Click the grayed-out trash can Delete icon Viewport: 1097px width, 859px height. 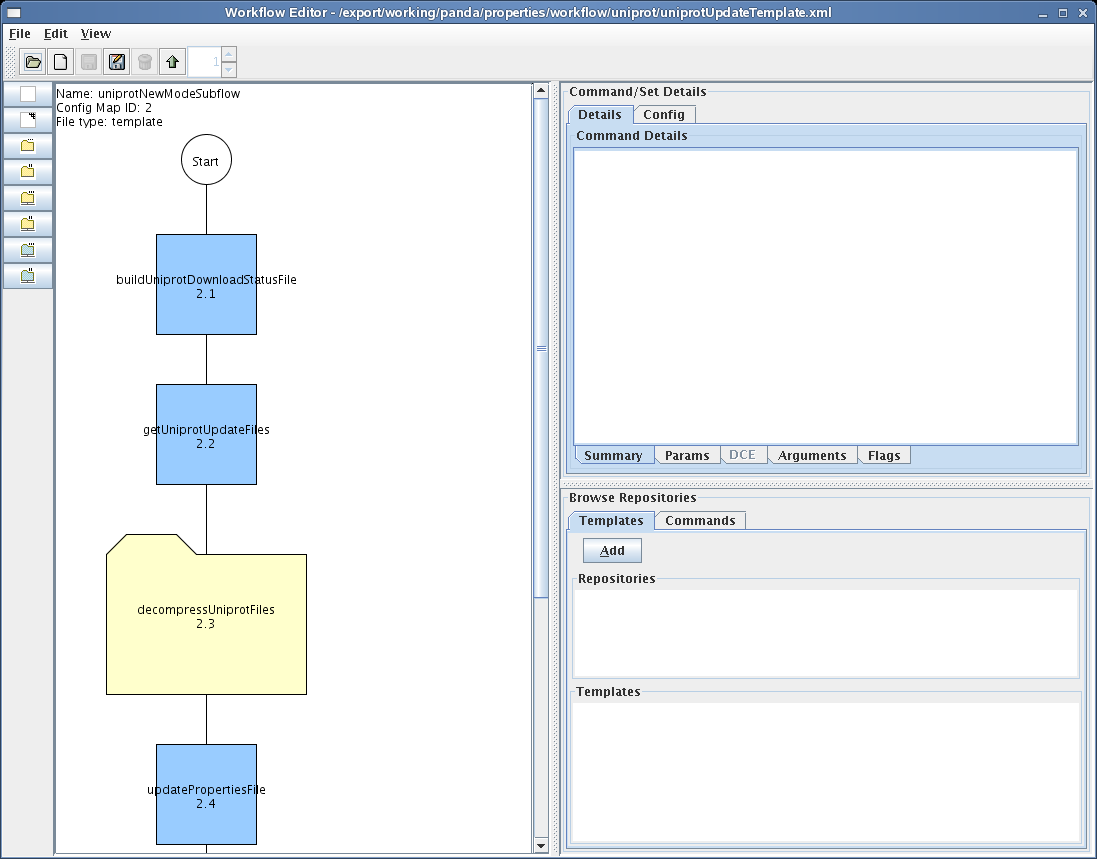pyautogui.click(x=145, y=62)
